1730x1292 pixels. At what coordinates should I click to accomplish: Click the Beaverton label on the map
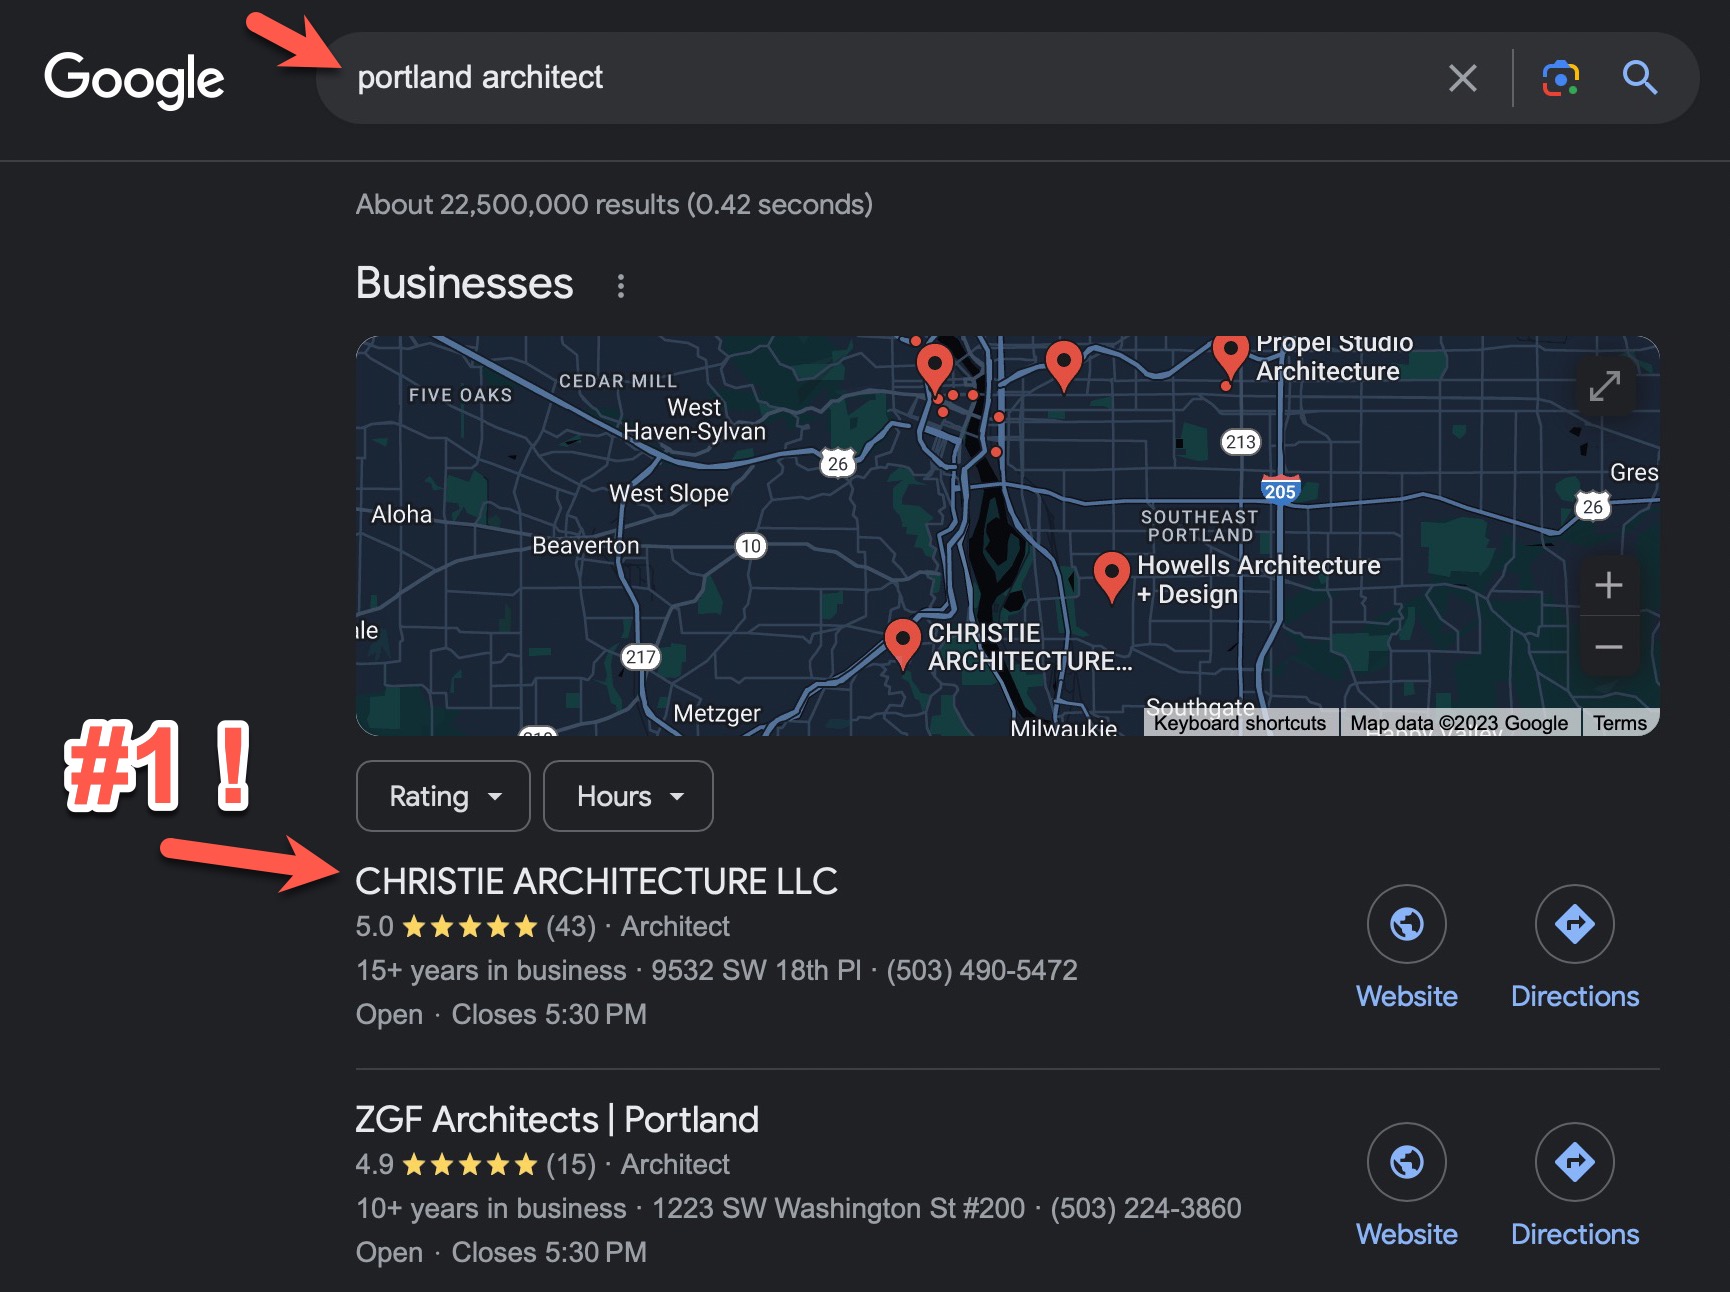tap(585, 545)
